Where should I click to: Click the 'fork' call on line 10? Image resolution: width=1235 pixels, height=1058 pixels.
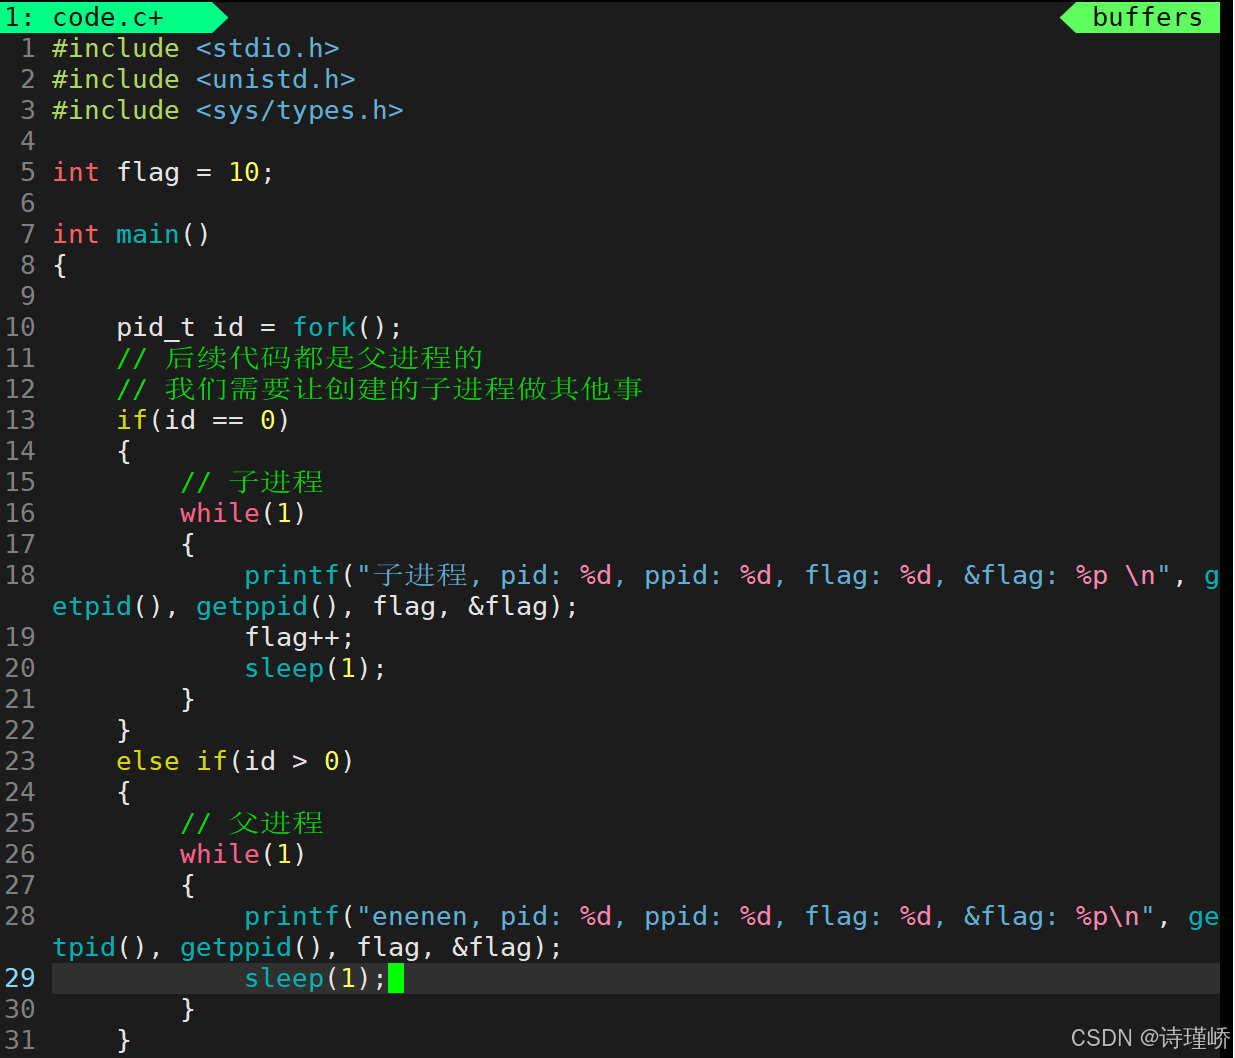[324, 327]
